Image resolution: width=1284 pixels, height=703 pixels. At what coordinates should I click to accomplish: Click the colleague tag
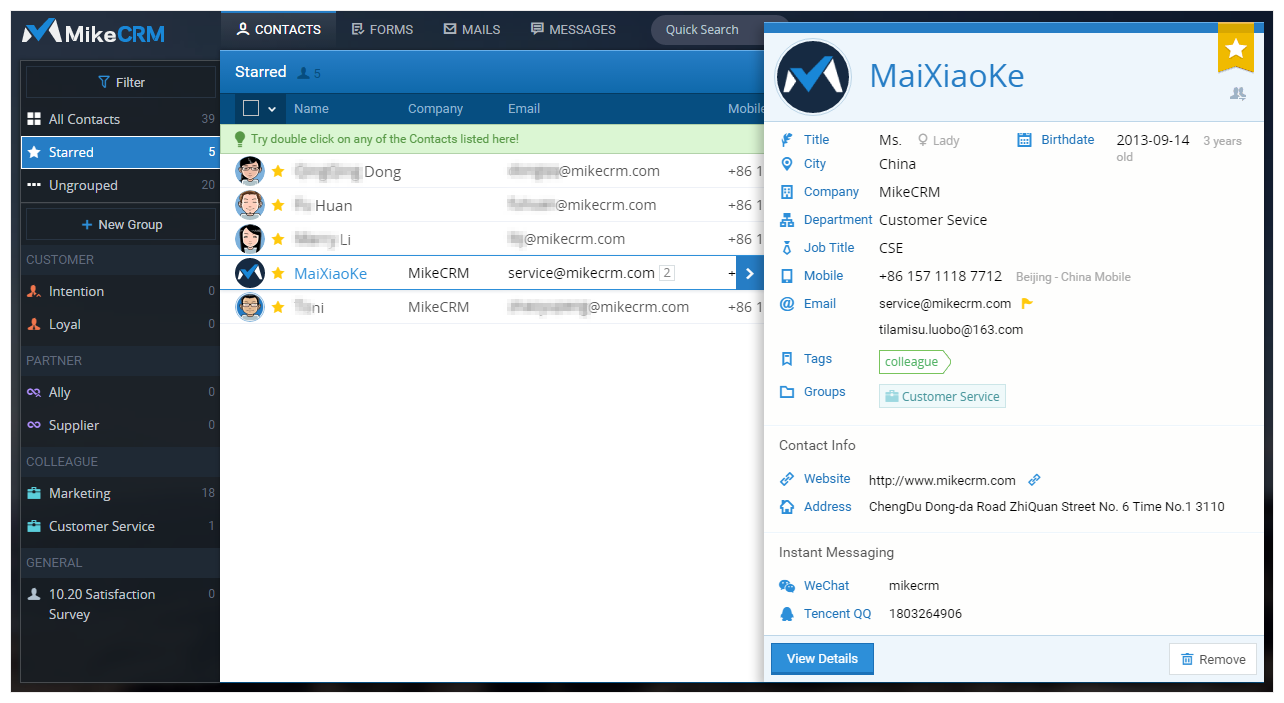pyautogui.click(x=914, y=362)
